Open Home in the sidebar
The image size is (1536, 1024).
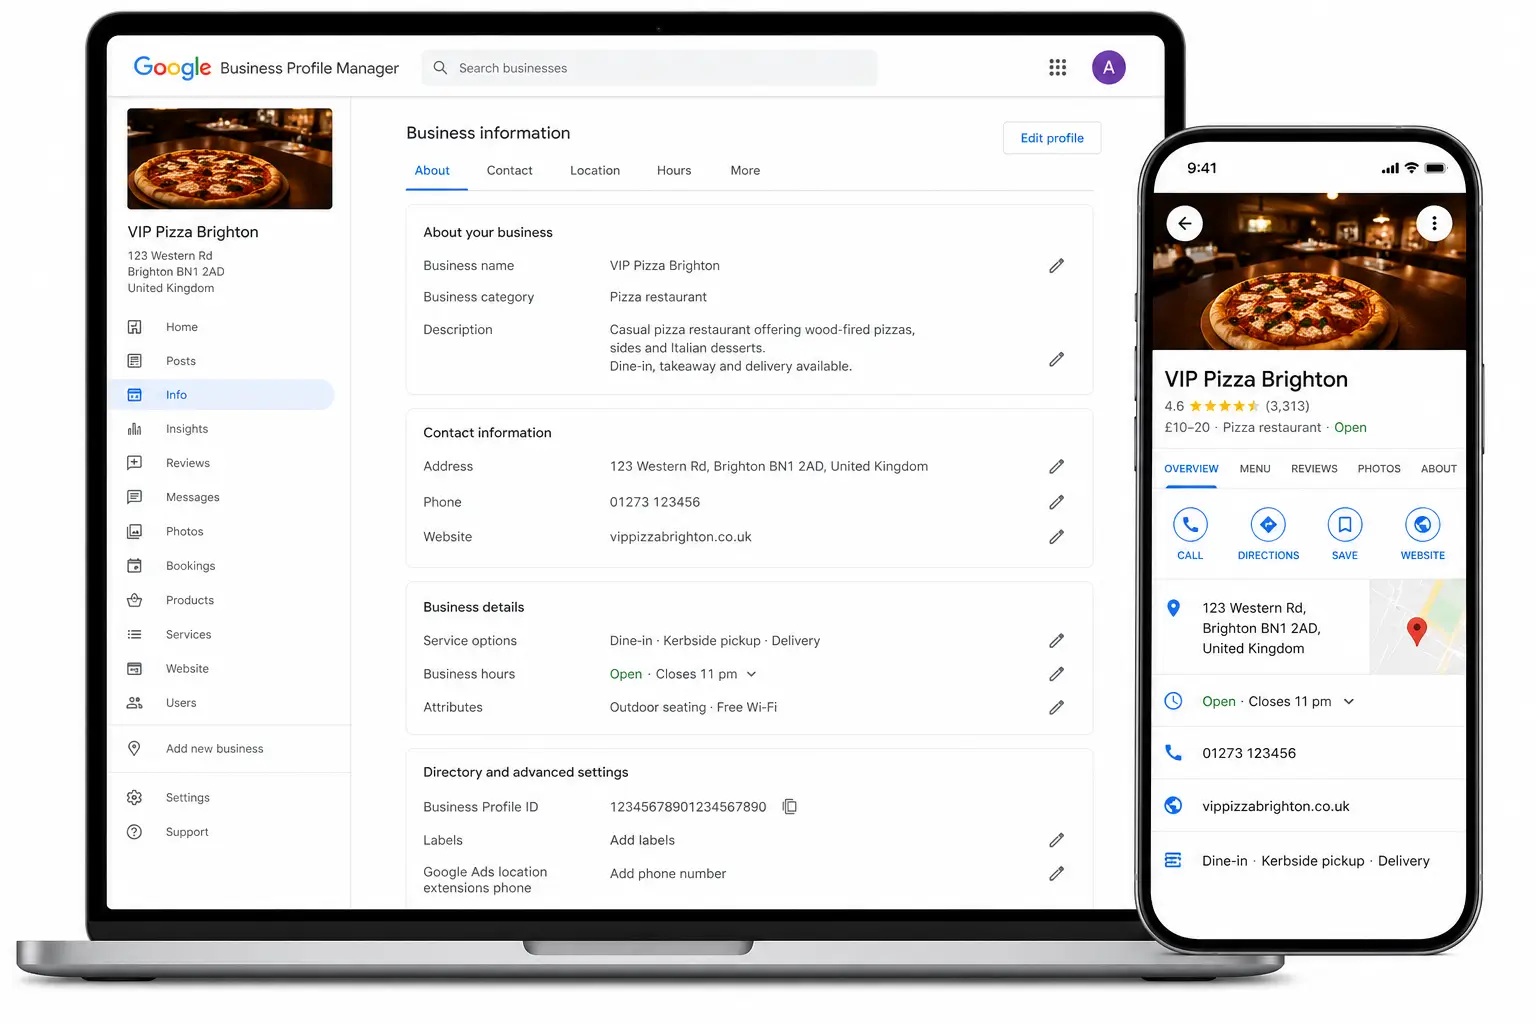coord(221,327)
